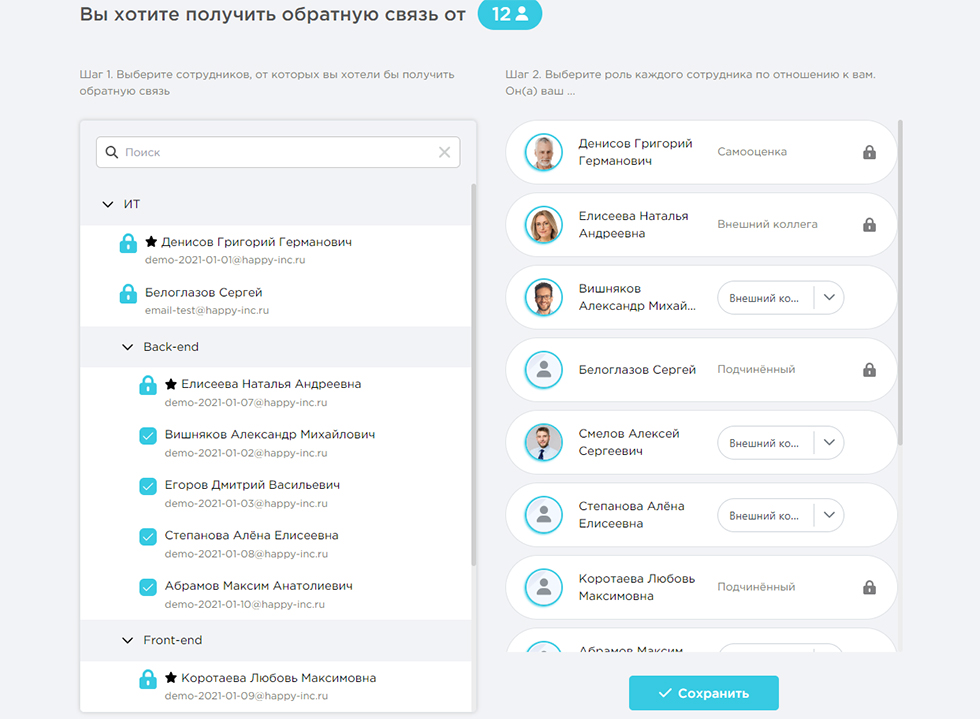Click Денисов Григорий Германович avatar photo
This screenshot has width=980, height=719.
click(x=544, y=152)
